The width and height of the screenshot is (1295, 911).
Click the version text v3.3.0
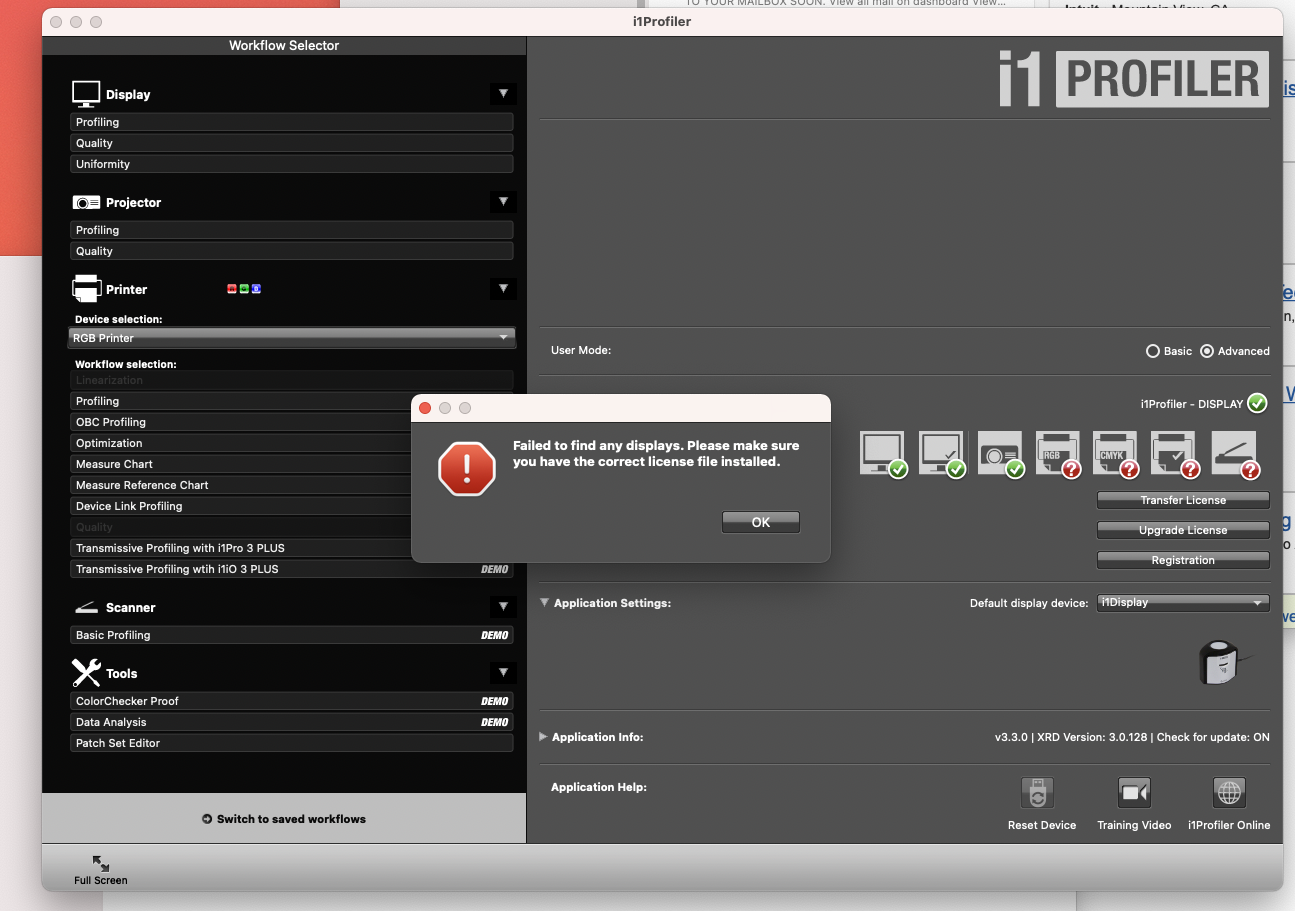click(x=1011, y=737)
